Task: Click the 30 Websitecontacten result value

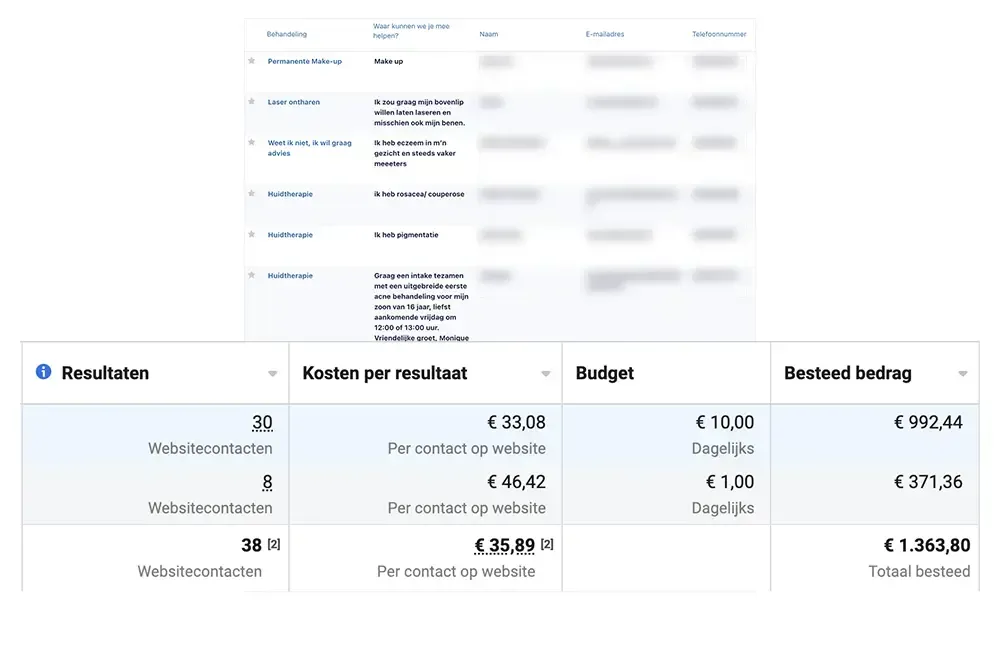Action: pos(261,423)
